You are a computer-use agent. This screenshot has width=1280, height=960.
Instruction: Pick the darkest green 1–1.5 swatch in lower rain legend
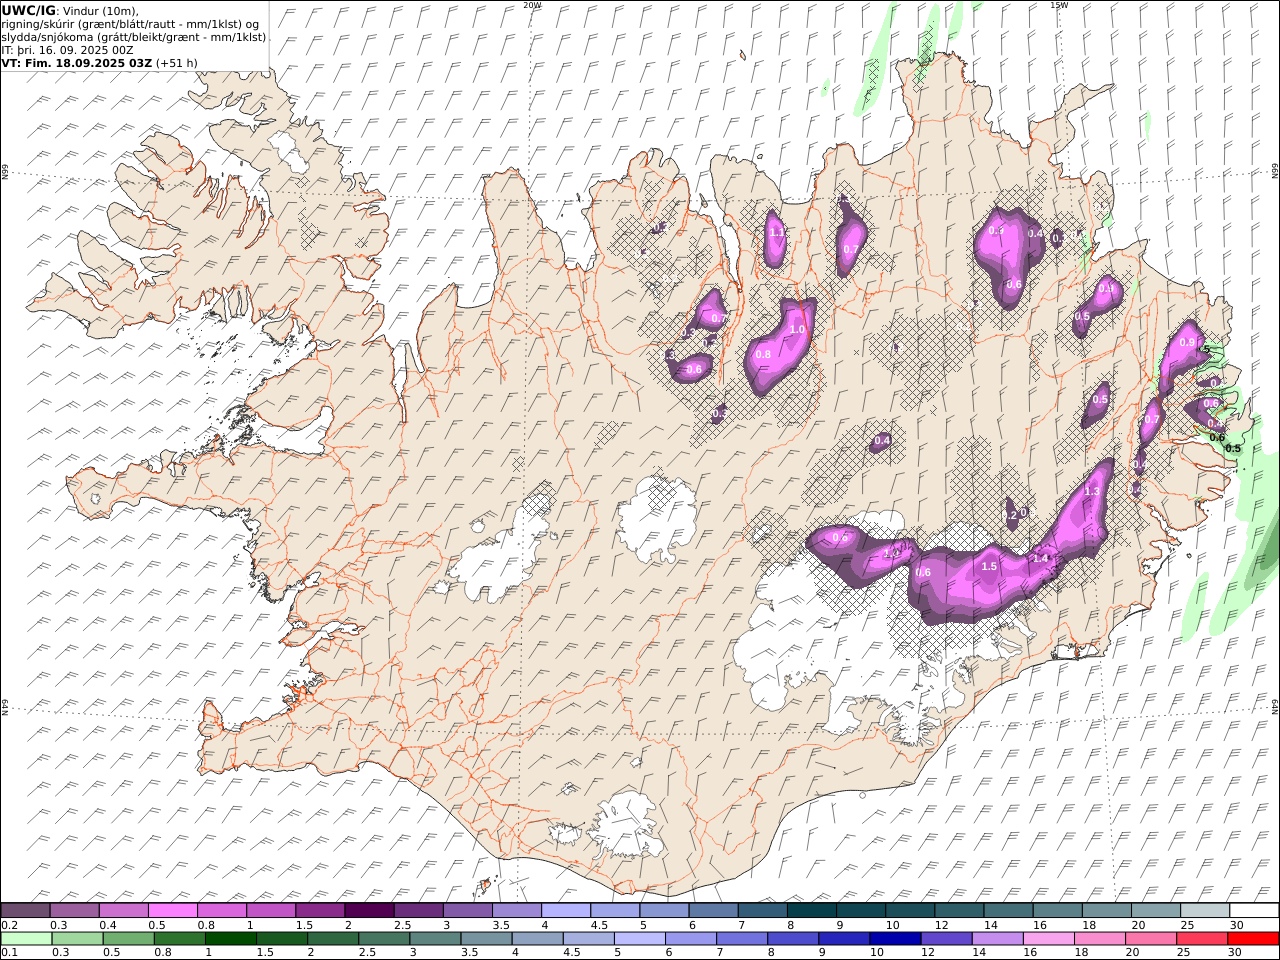tap(230, 938)
